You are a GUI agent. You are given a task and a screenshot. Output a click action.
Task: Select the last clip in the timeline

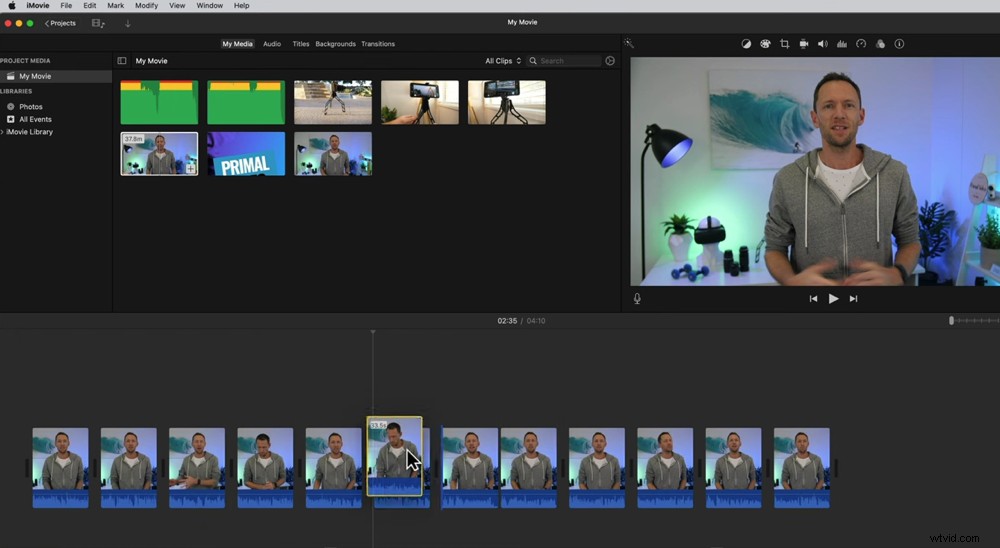(x=802, y=468)
